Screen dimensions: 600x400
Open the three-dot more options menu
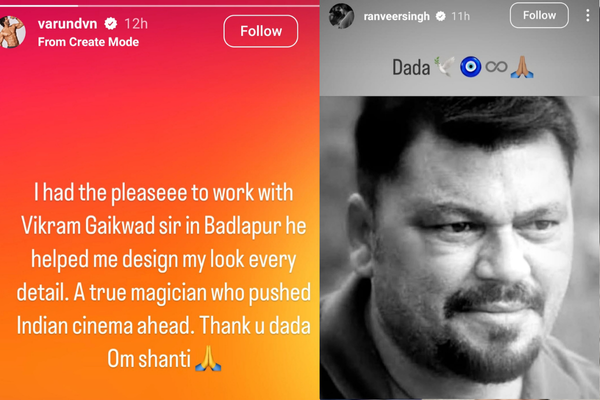[x=586, y=15]
